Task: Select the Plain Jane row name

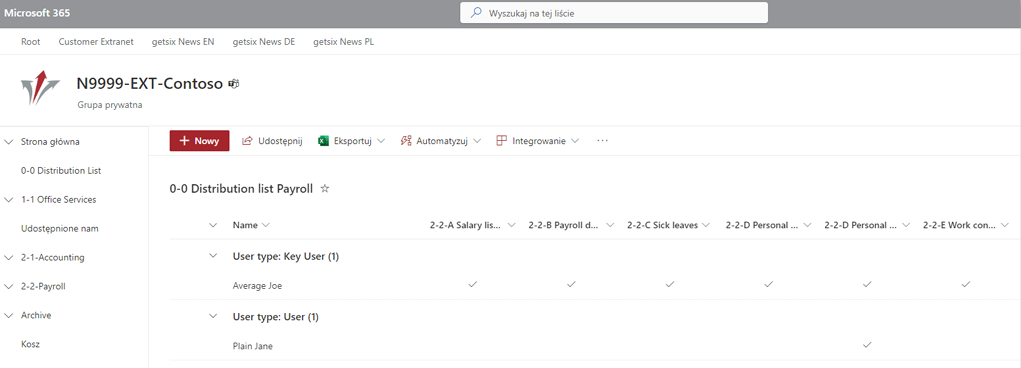Action: coord(253,346)
